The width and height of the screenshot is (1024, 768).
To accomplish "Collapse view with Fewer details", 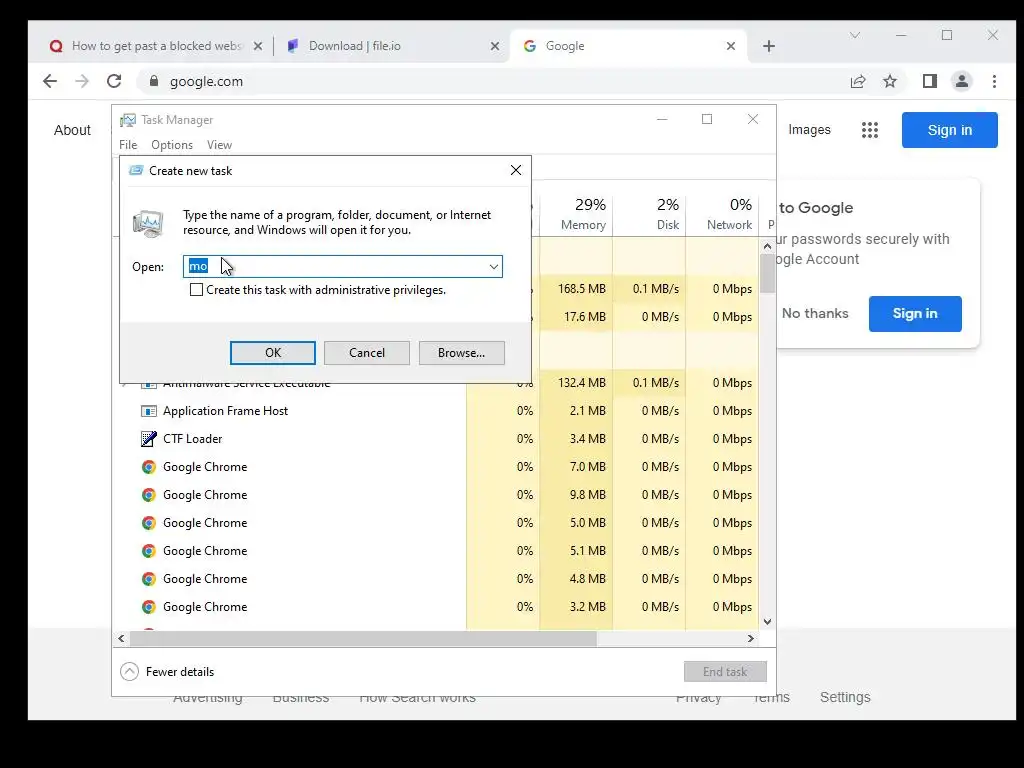I will (167, 671).
